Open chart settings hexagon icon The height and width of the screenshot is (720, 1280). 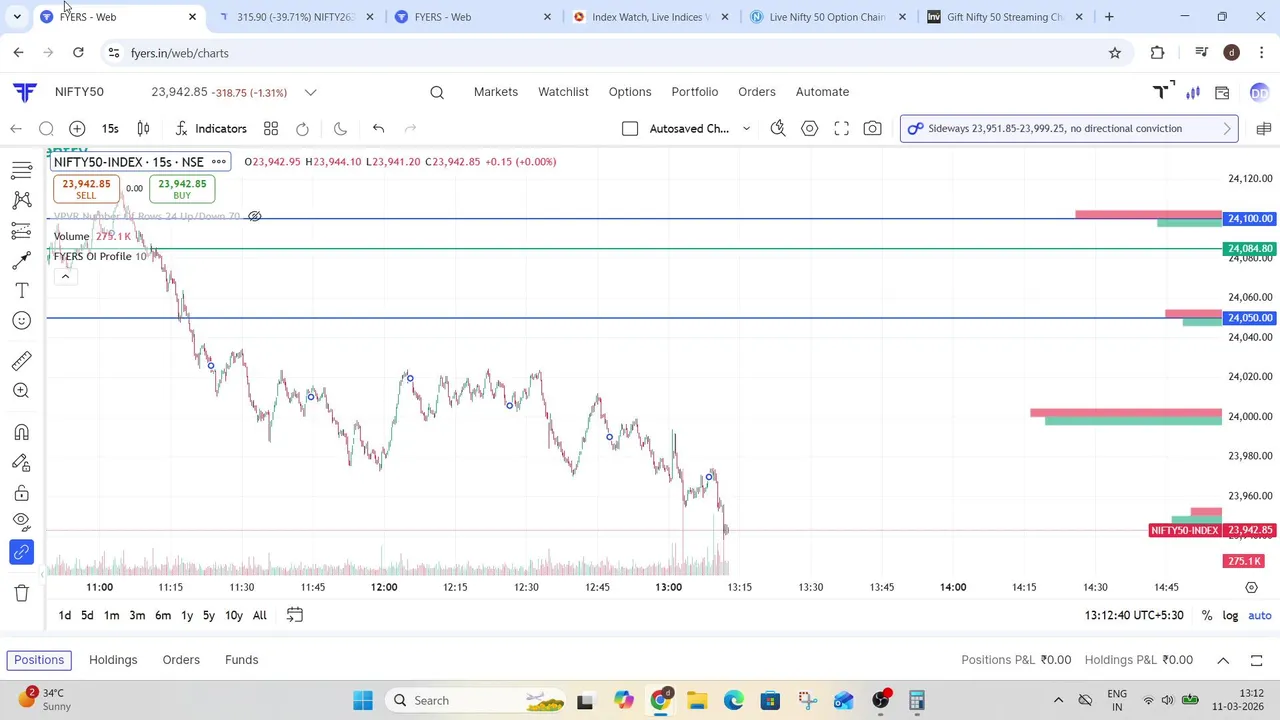[x=810, y=128]
